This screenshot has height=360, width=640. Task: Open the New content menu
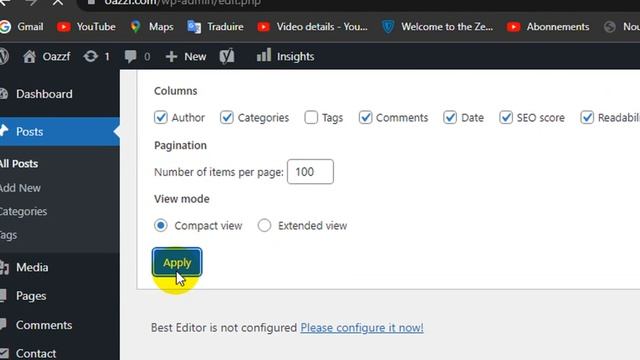tap(186, 56)
